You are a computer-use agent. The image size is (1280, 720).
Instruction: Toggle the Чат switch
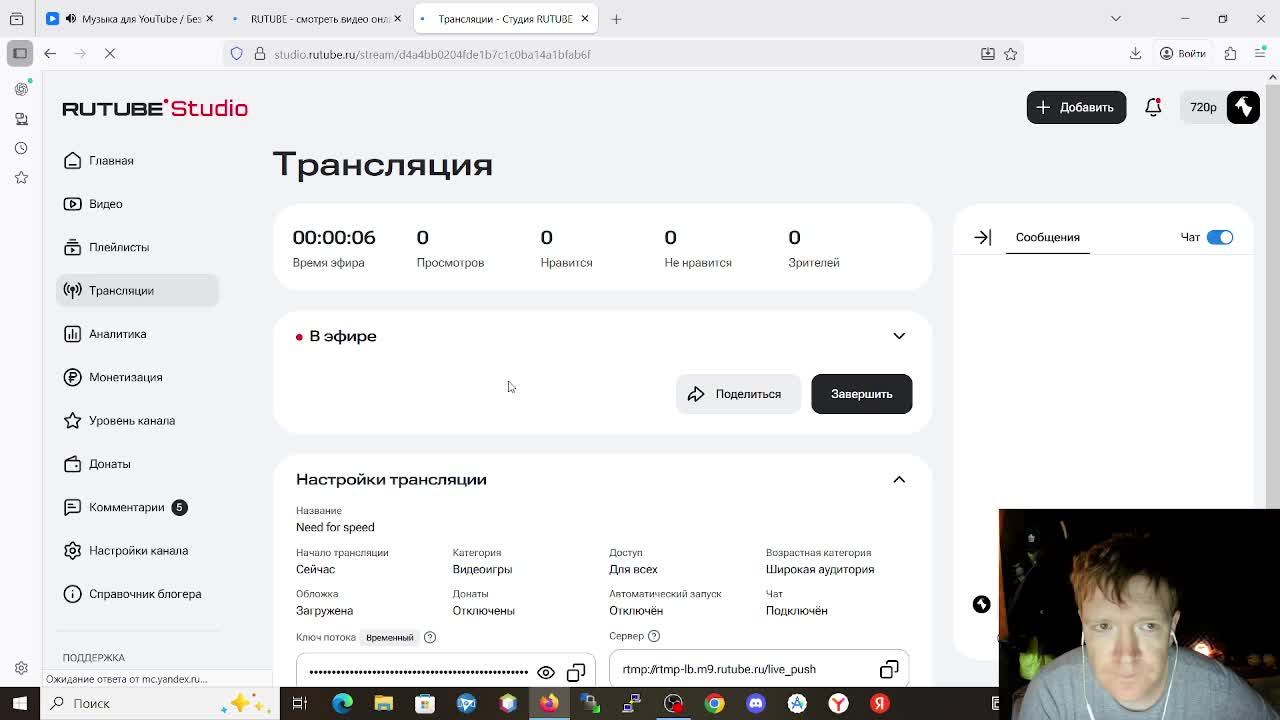pyautogui.click(x=1220, y=237)
